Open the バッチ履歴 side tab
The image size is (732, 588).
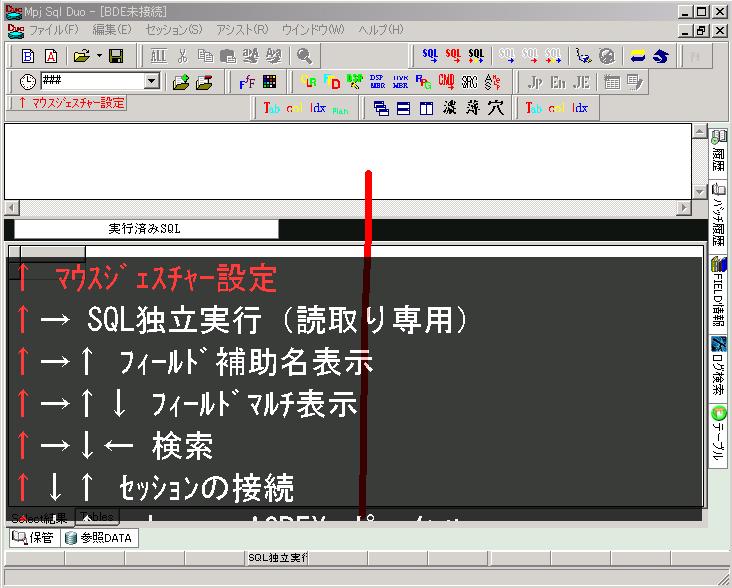pos(718,216)
